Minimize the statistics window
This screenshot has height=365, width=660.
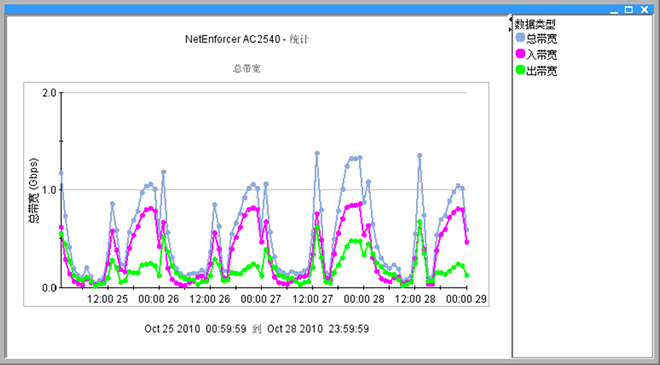click(x=614, y=10)
